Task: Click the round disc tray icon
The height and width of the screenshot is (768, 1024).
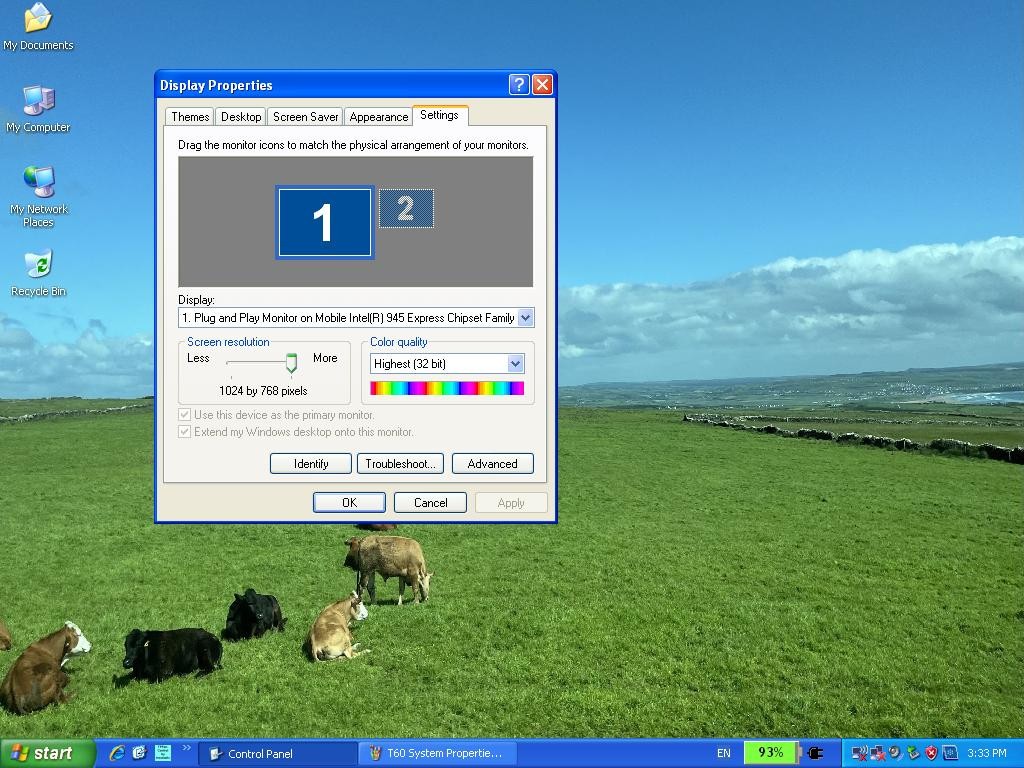Action: pyautogui.click(x=895, y=753)
